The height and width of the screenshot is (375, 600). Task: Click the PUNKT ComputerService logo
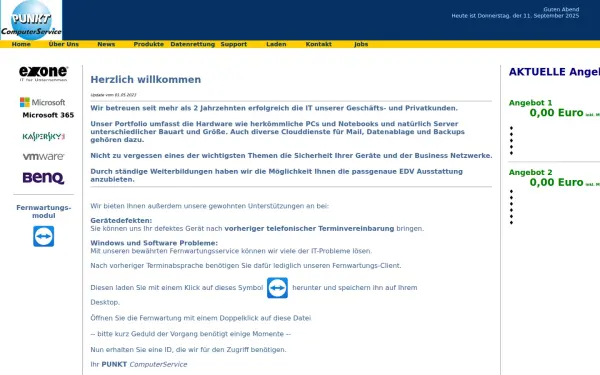pyautogui.click(x=31, y=20)
